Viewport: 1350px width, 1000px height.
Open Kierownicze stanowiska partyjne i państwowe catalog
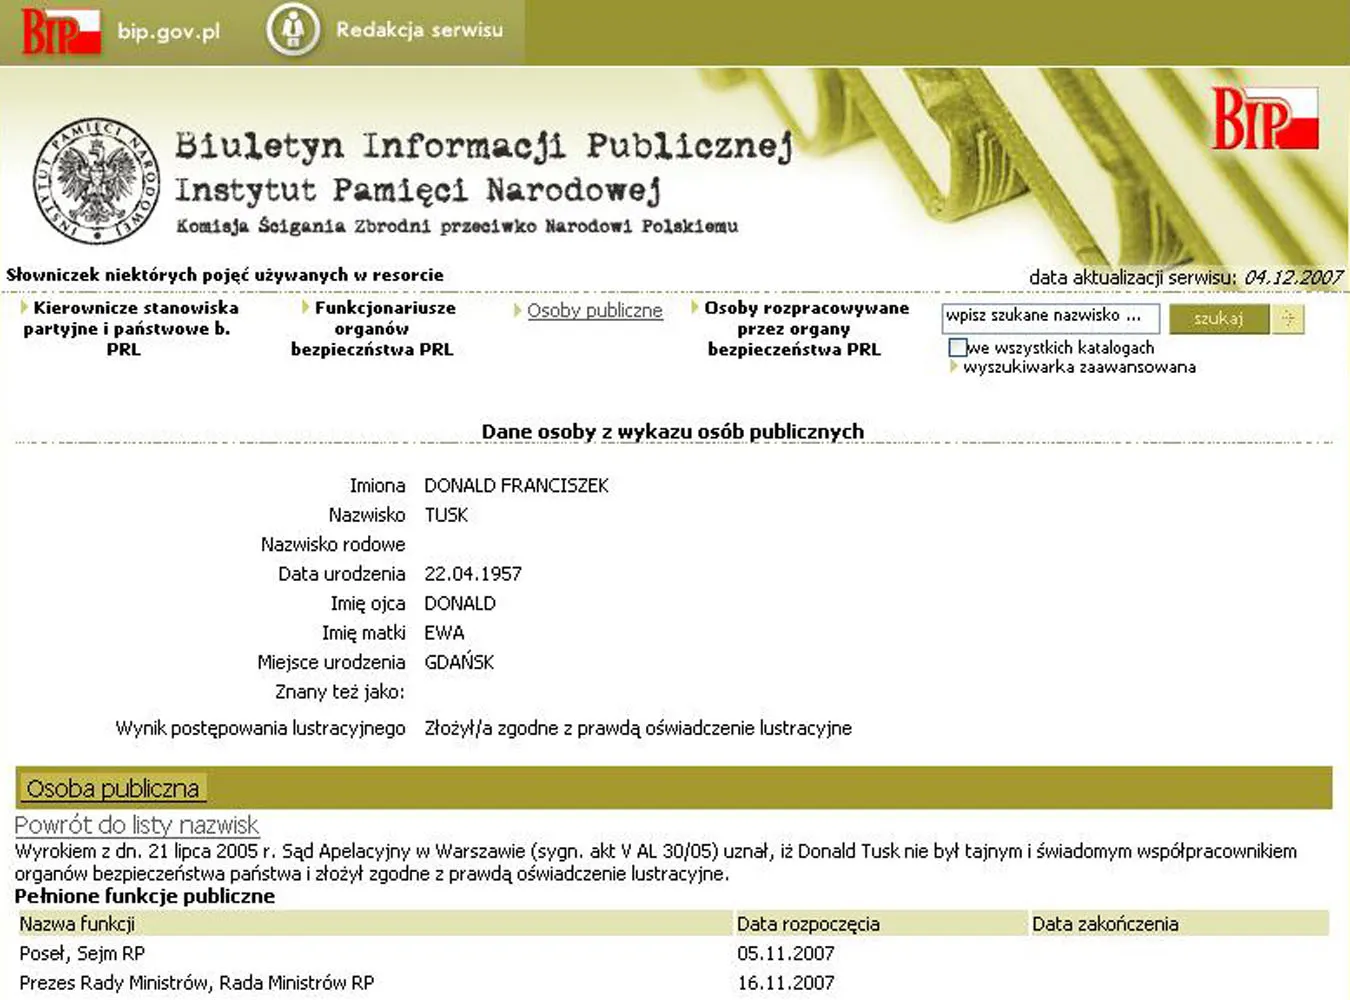pos(130,328)
